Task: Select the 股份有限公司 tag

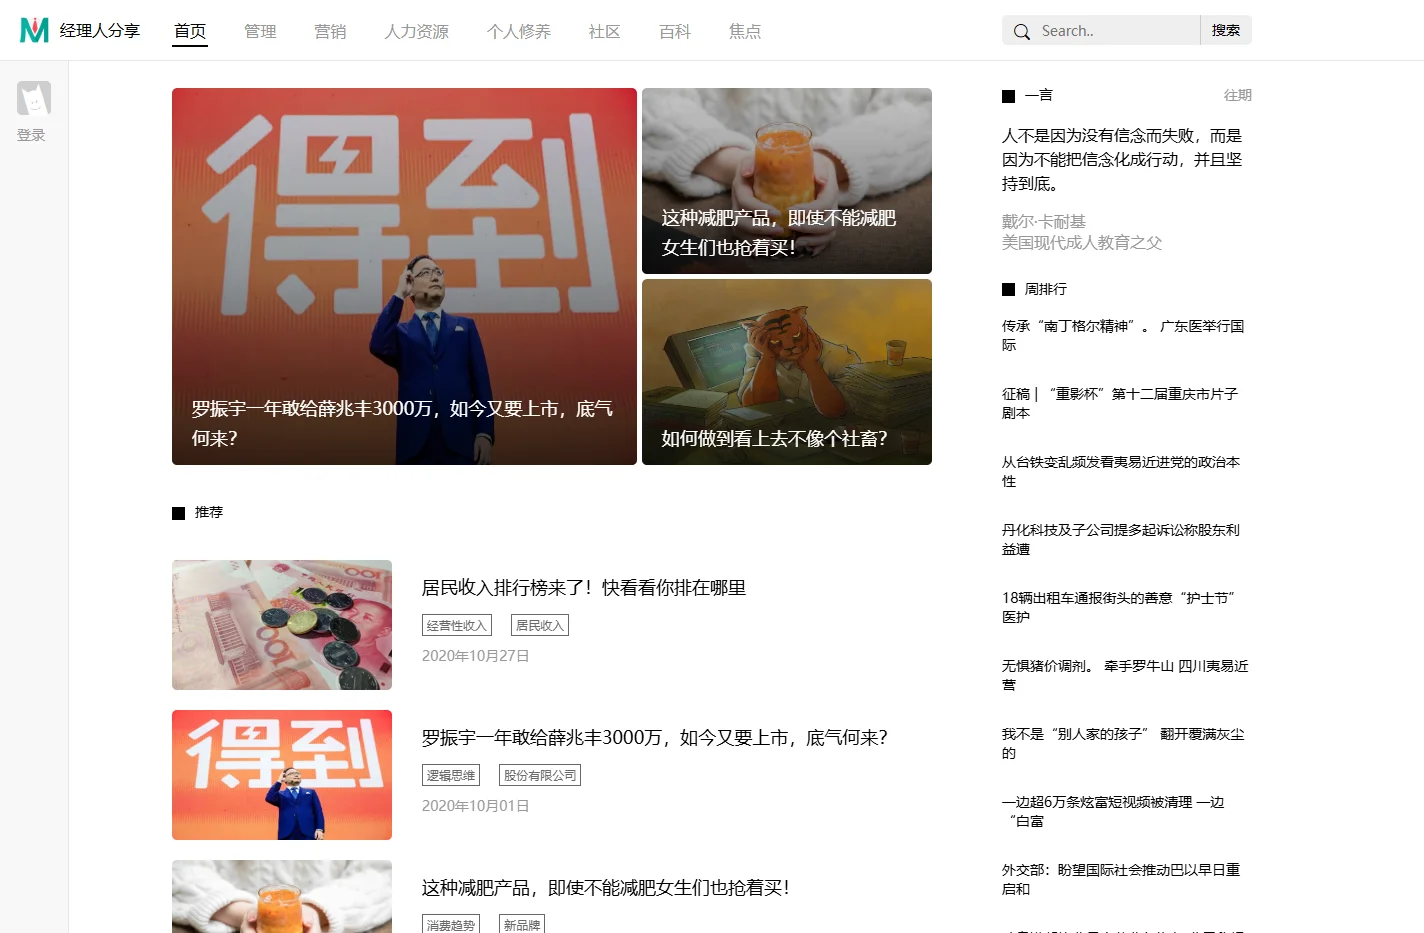Action: pyautogui.click(x=540, y=775)
